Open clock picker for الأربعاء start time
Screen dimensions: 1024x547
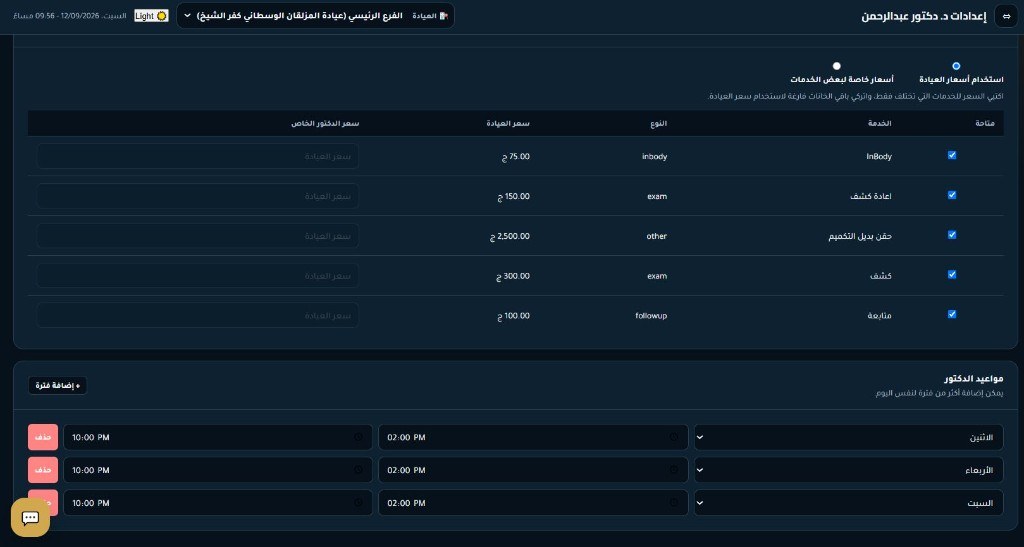point(673,470)
